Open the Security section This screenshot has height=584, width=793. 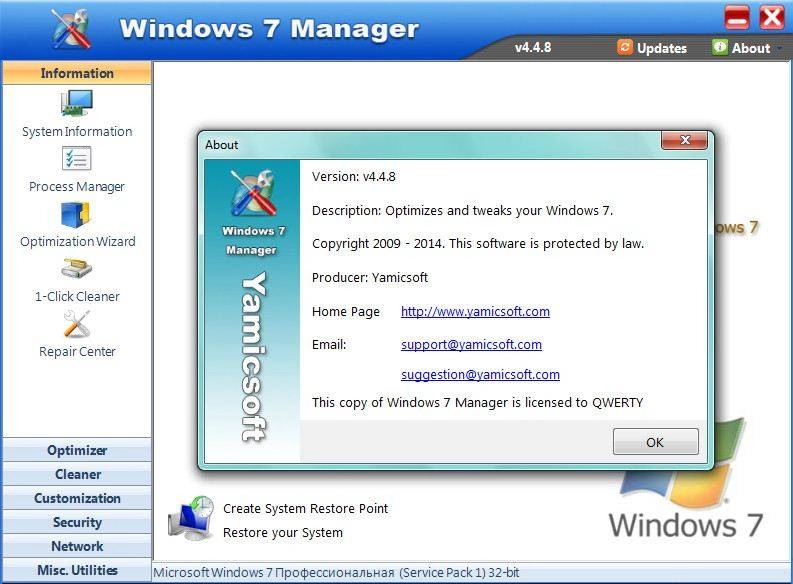[77, 522]
